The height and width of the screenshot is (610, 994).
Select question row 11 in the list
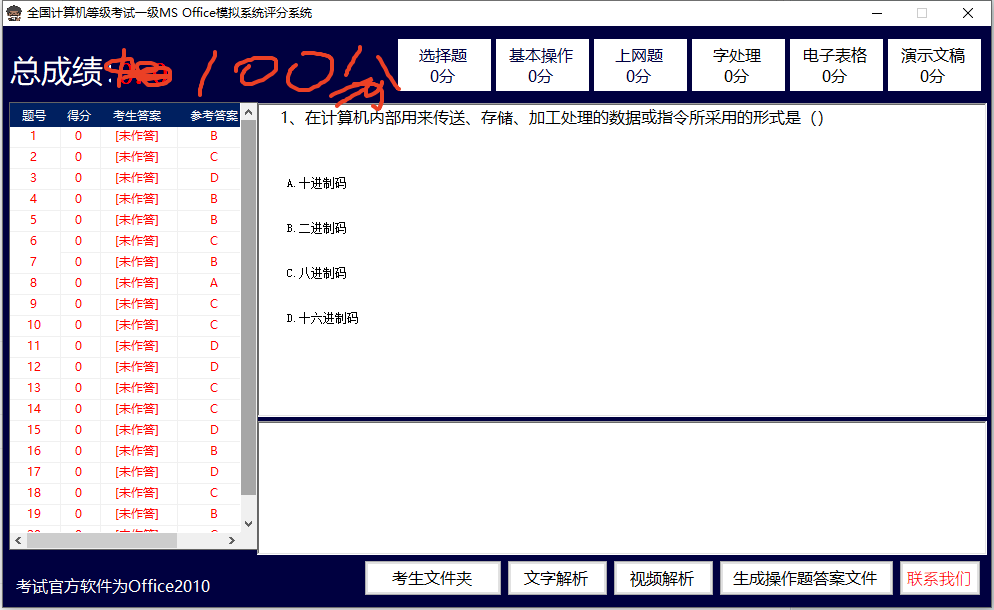point(125,346)
